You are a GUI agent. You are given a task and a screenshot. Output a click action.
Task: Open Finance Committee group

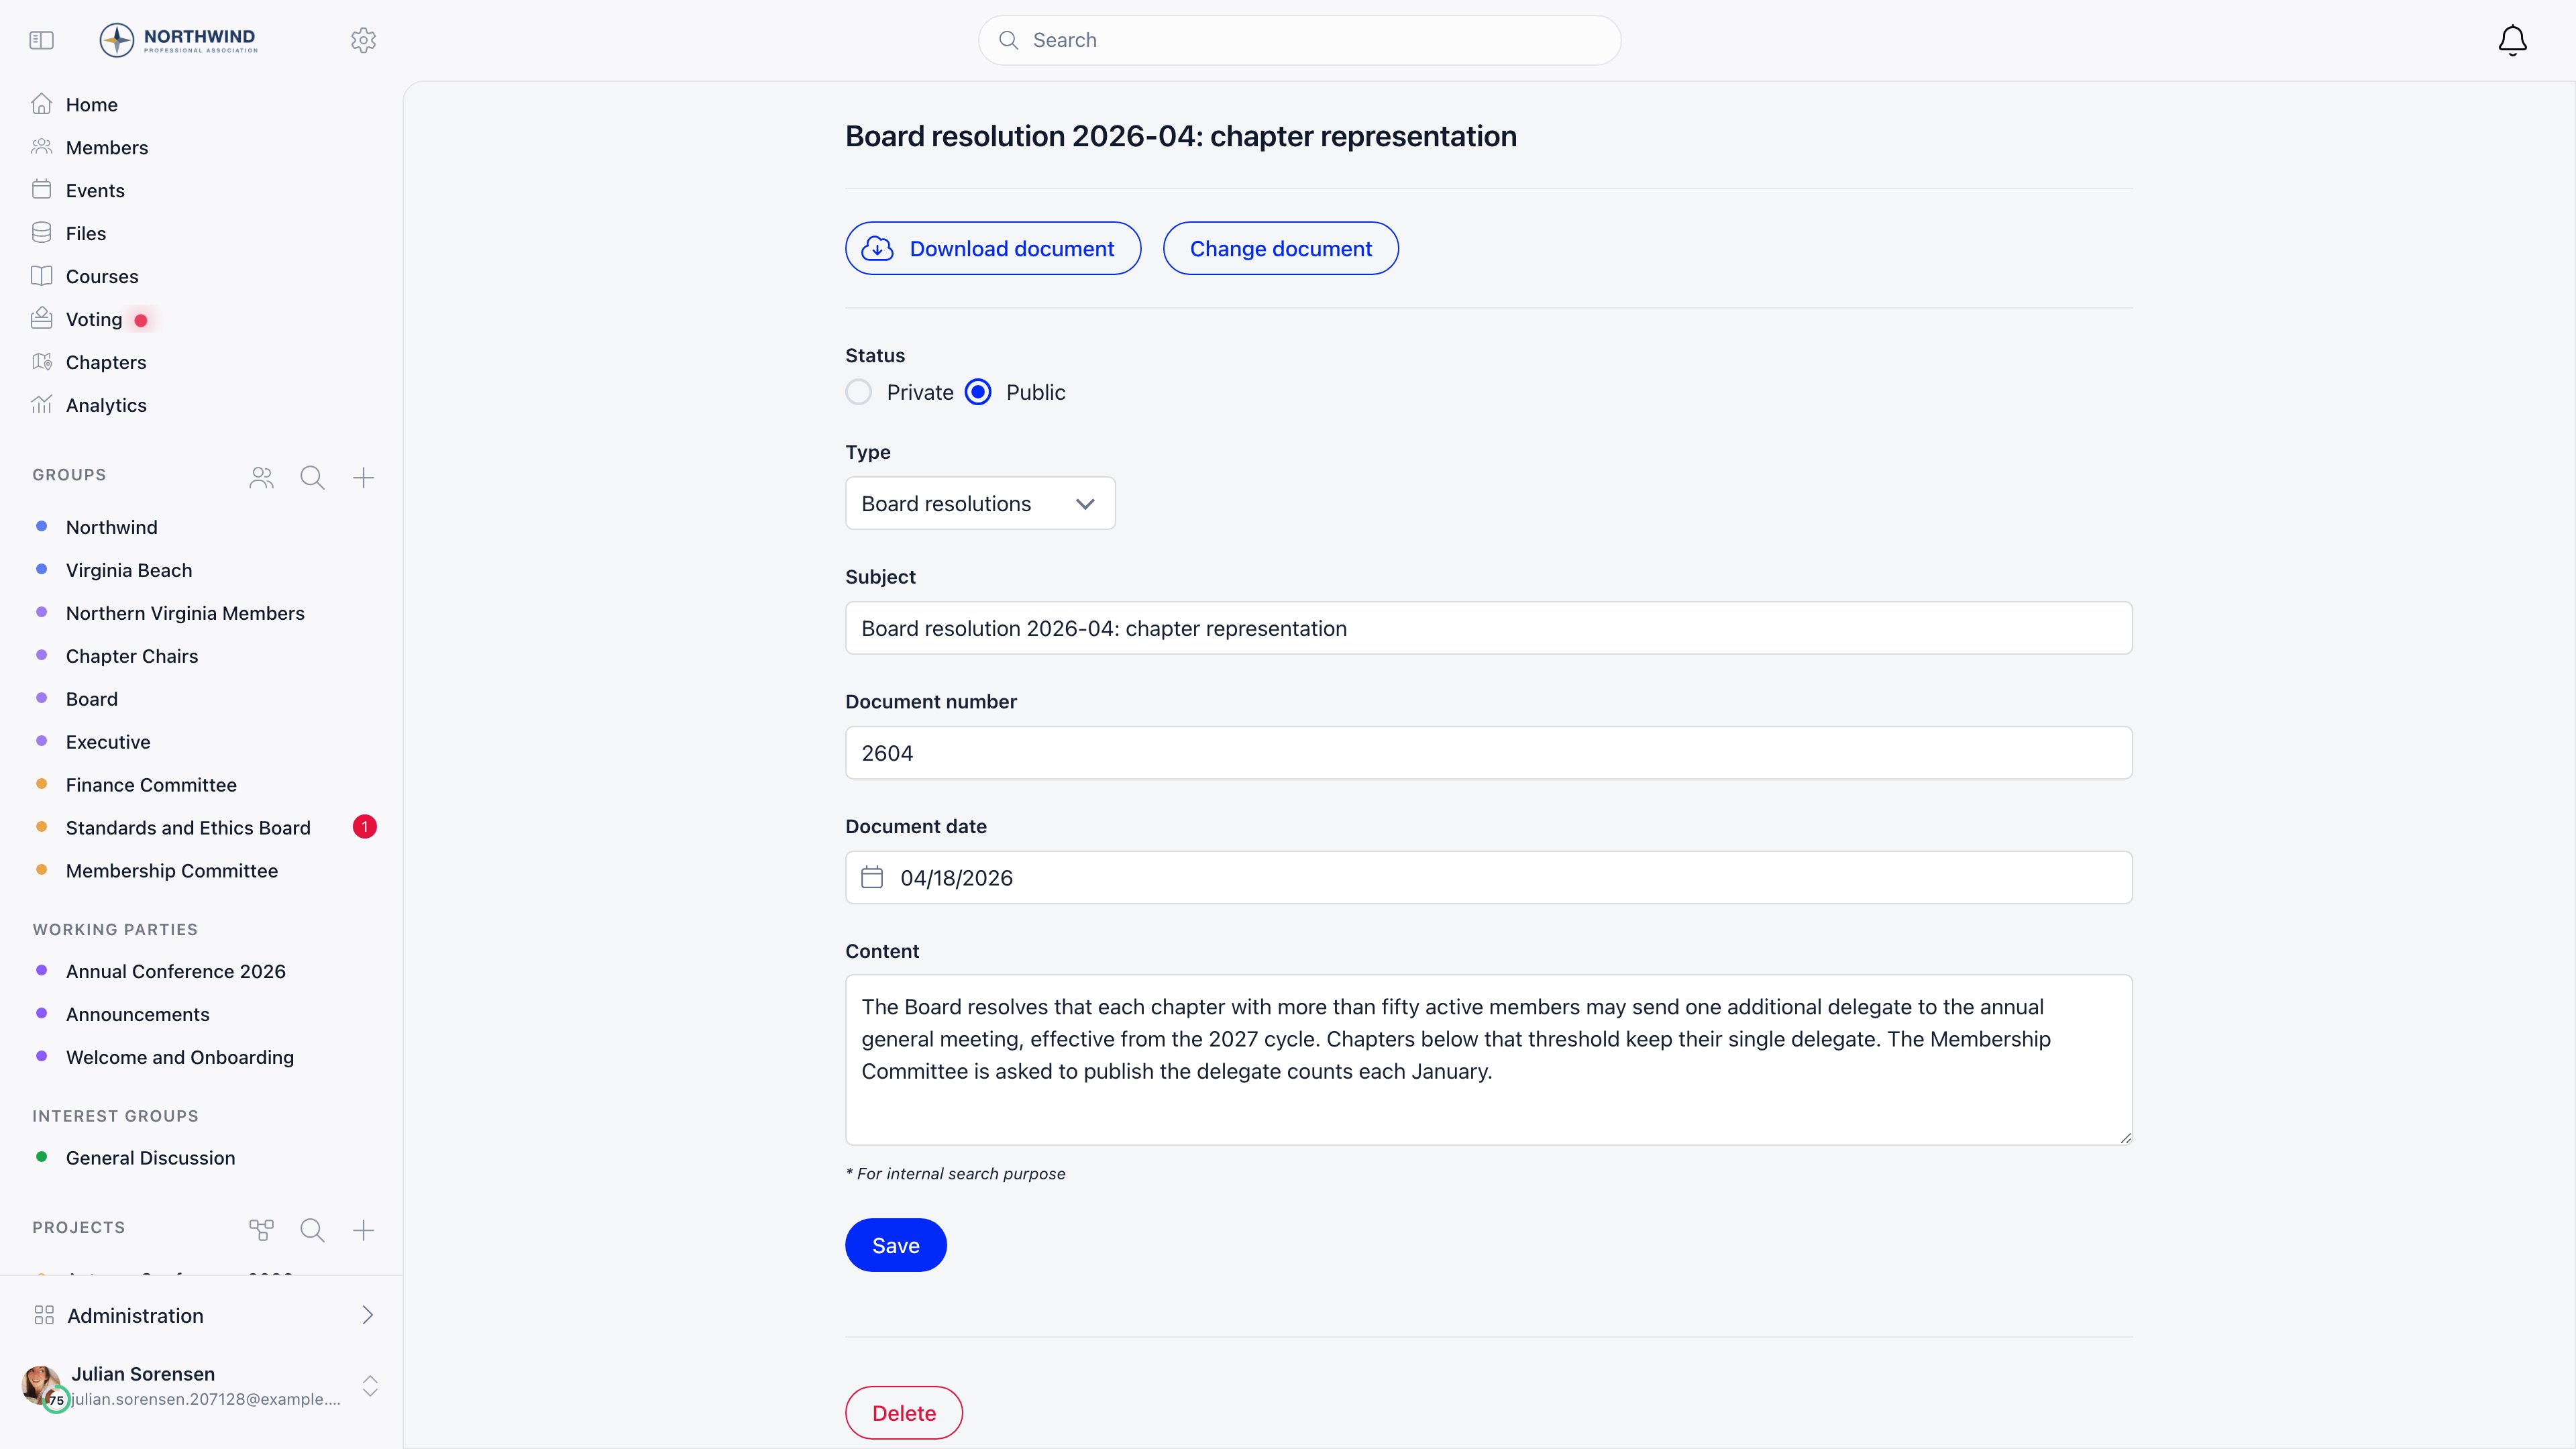click(x=151, y=785)
